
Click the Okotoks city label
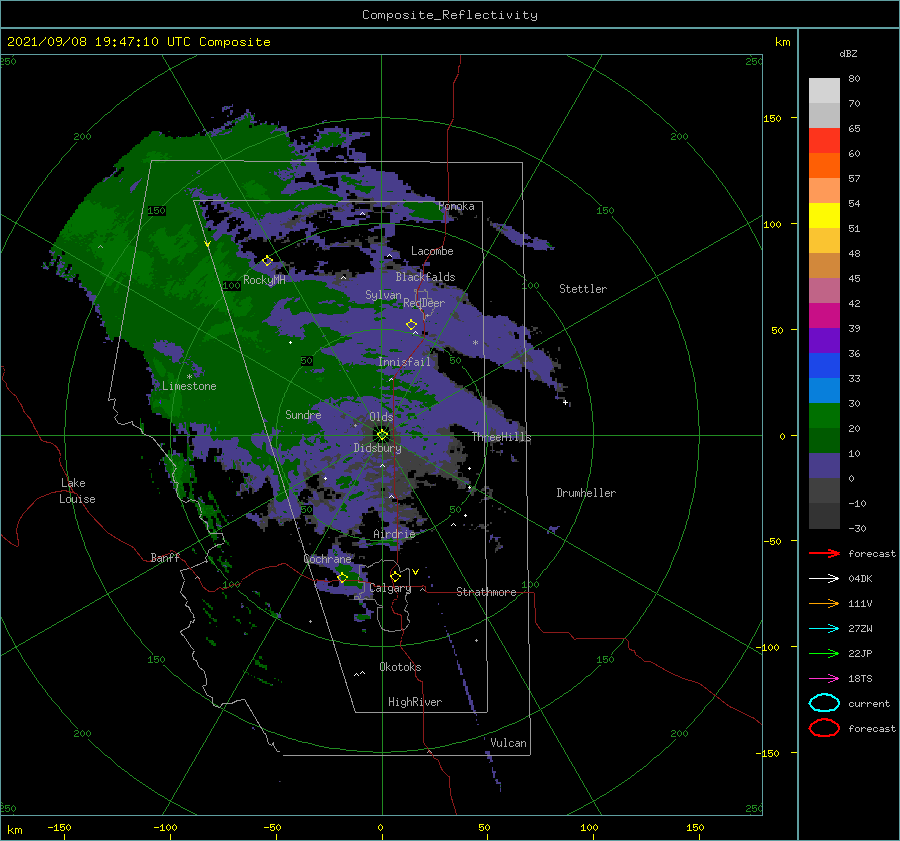point(400,667)
